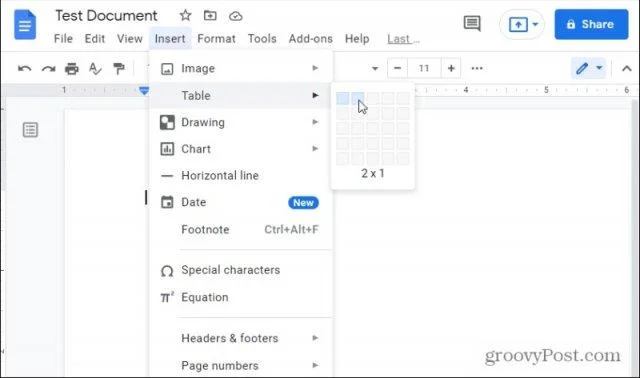Viewport: 640px width, 378px height.
Task: Click the Date calendar icon
Action: coord(167,202)
